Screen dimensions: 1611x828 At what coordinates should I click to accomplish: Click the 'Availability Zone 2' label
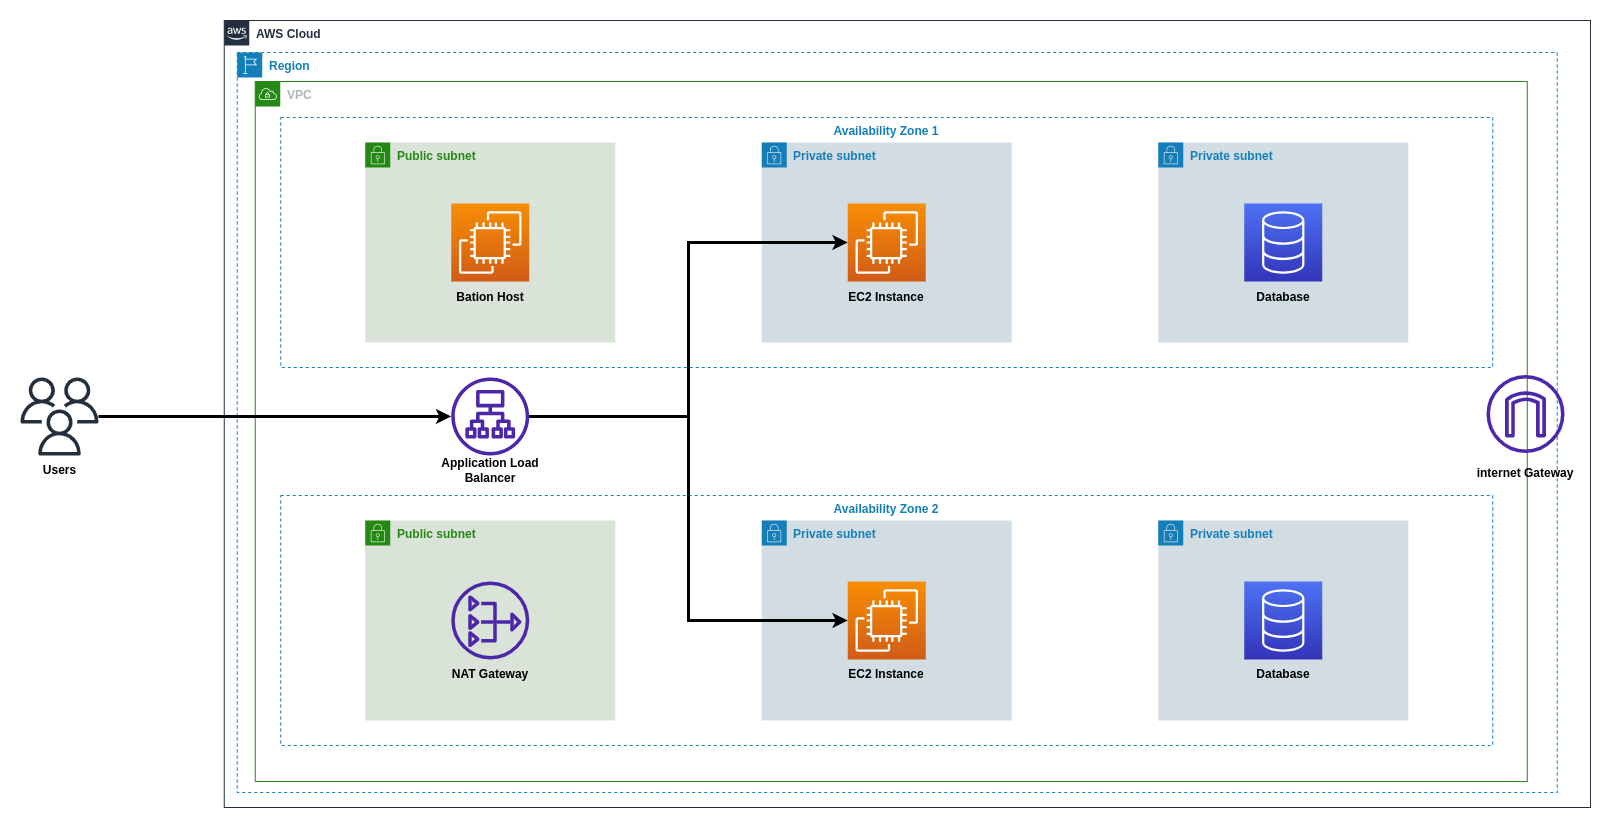point(886,509)
